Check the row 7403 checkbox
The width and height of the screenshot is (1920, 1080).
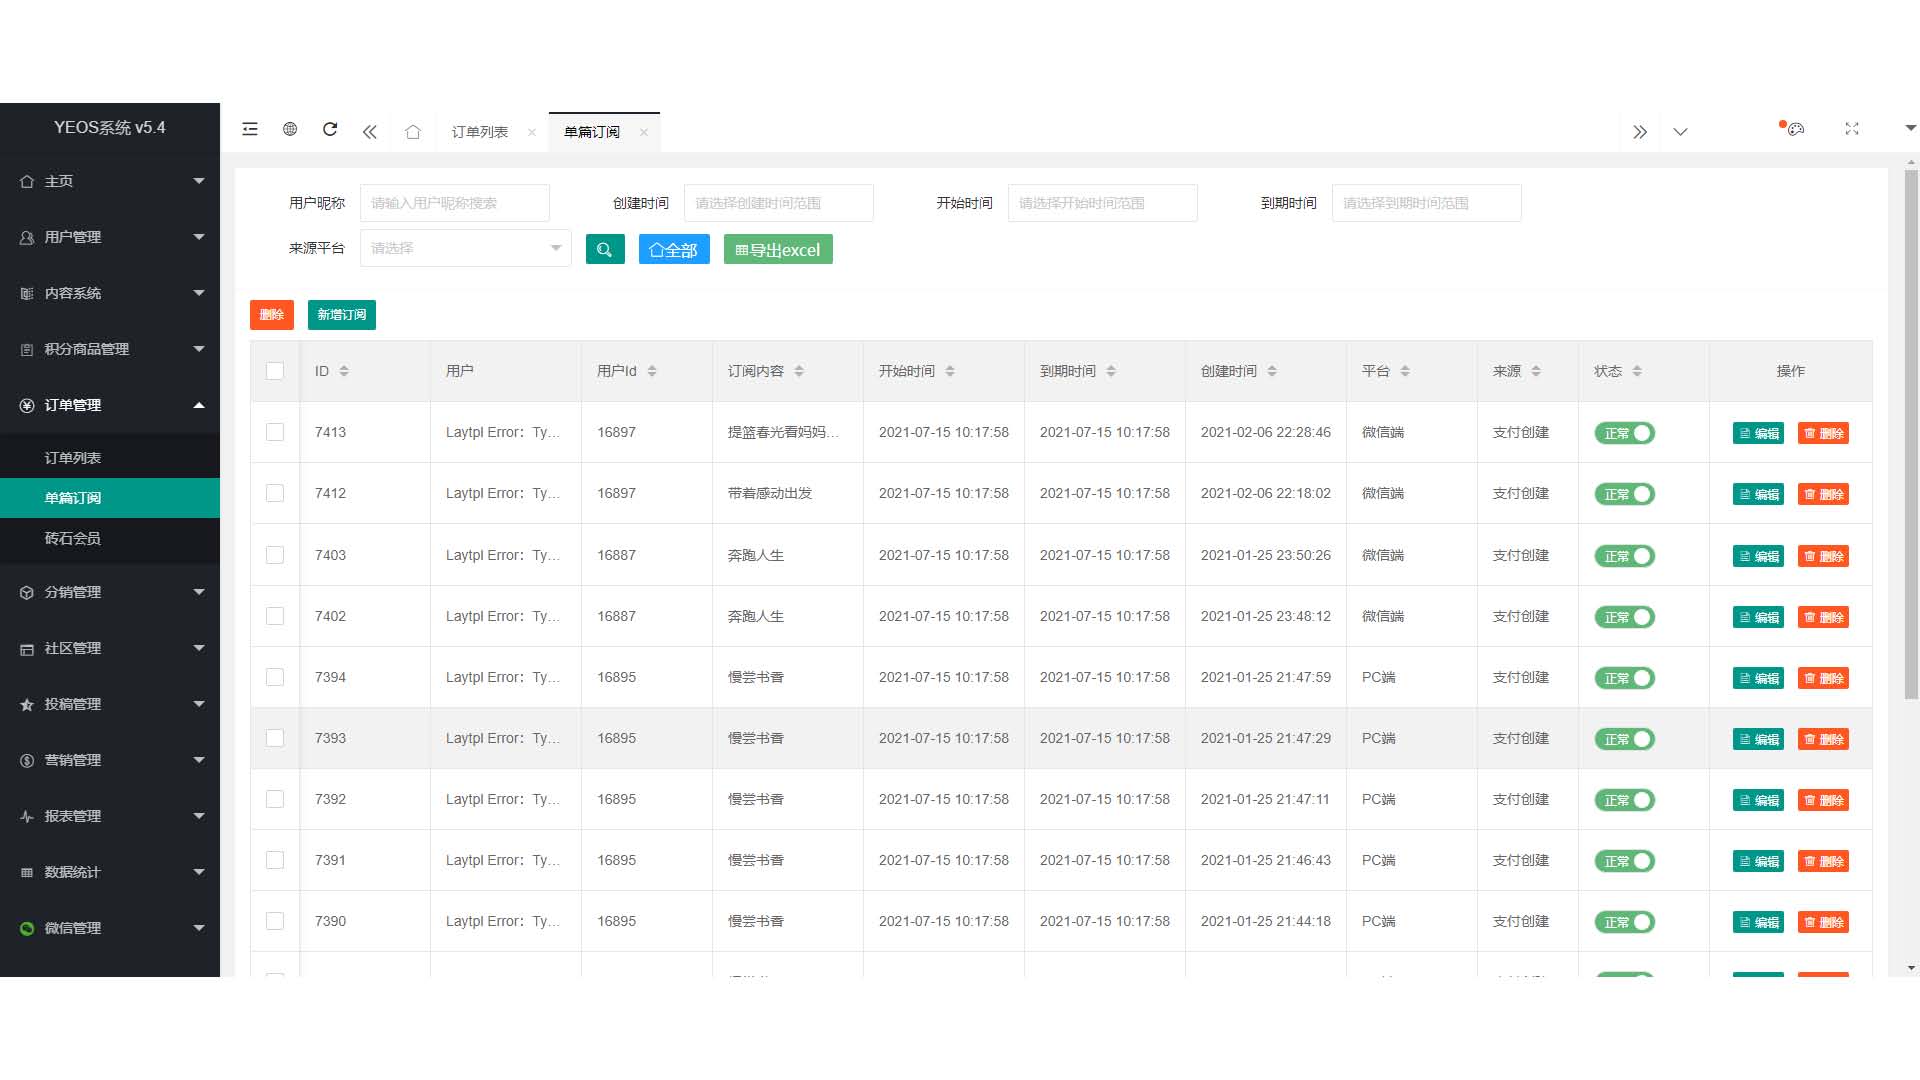coord(275,555)
